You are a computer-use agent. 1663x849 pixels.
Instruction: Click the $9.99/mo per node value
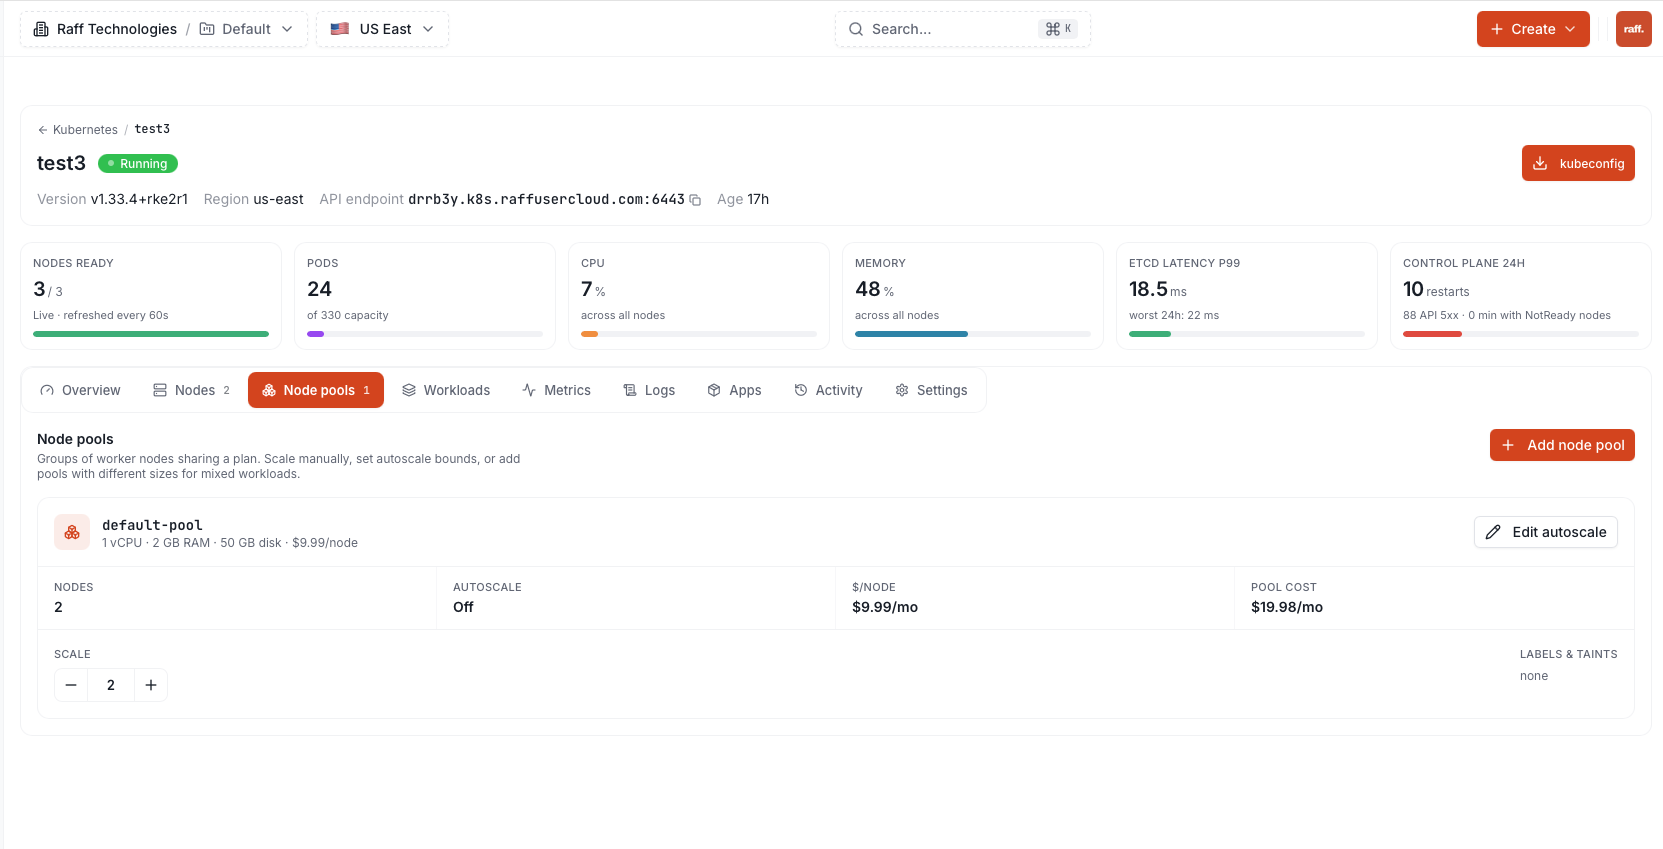[x=885, y=607]
